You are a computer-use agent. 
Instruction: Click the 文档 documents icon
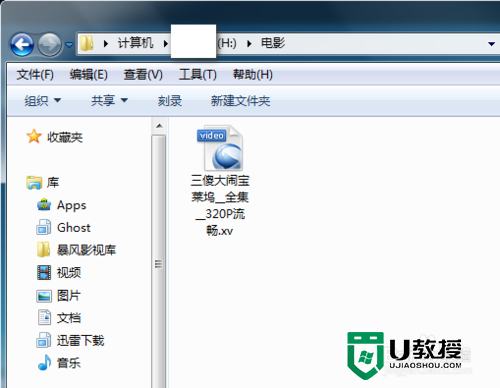coord(44,317)
